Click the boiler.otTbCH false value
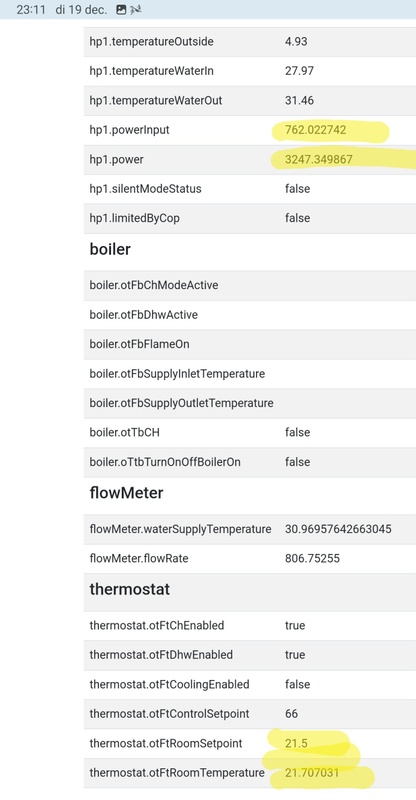416x800 pixels. (297, 432)
